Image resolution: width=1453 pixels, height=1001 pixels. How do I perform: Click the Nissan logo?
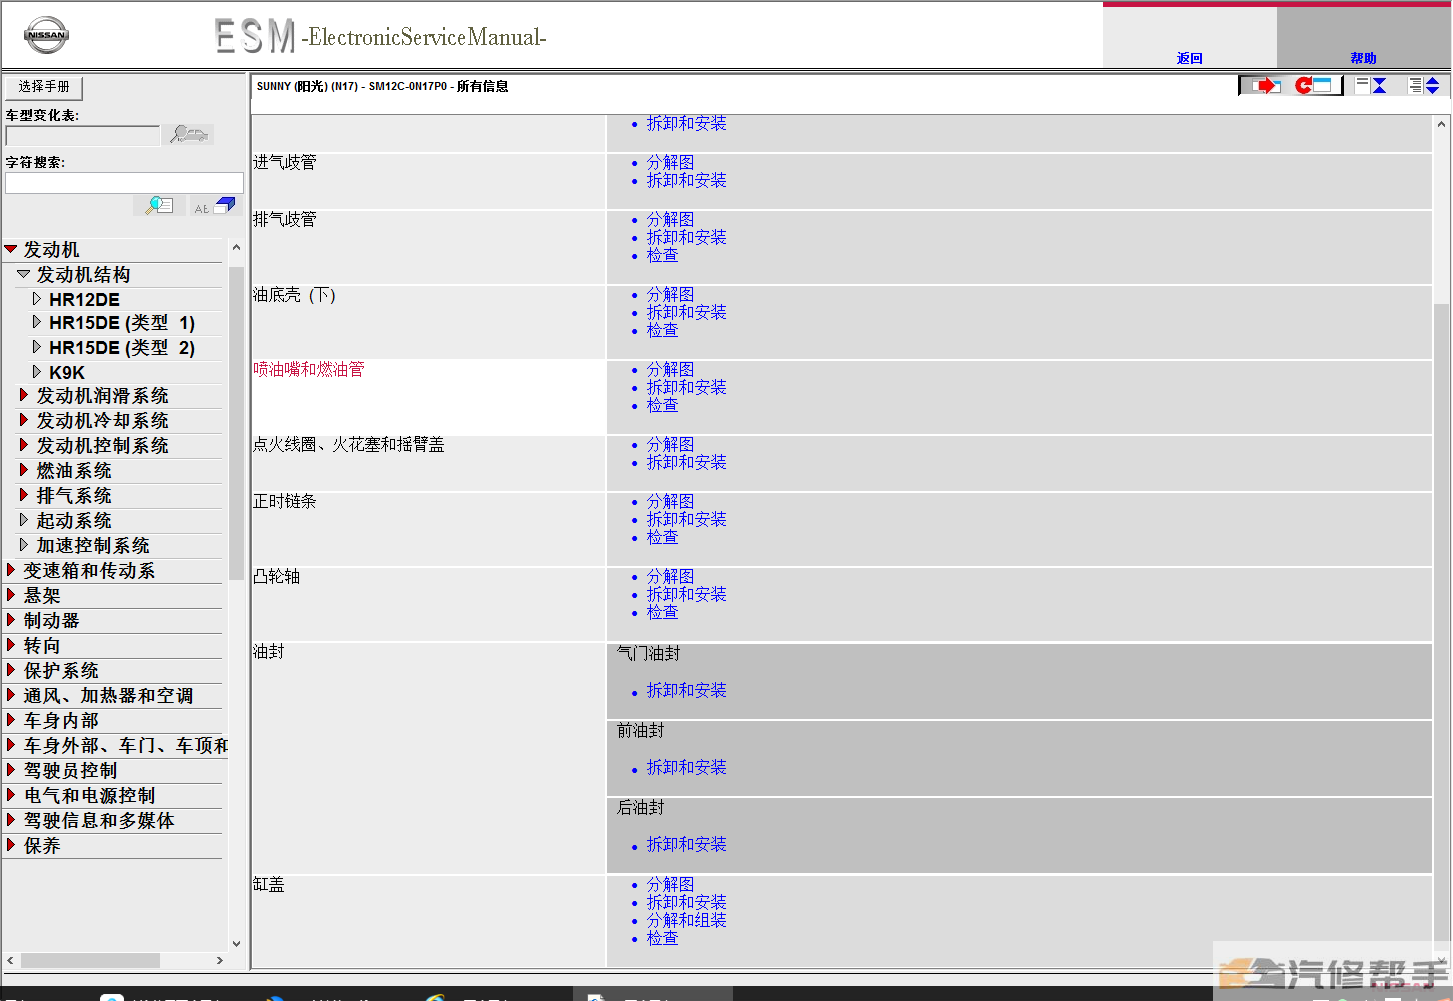46,35
